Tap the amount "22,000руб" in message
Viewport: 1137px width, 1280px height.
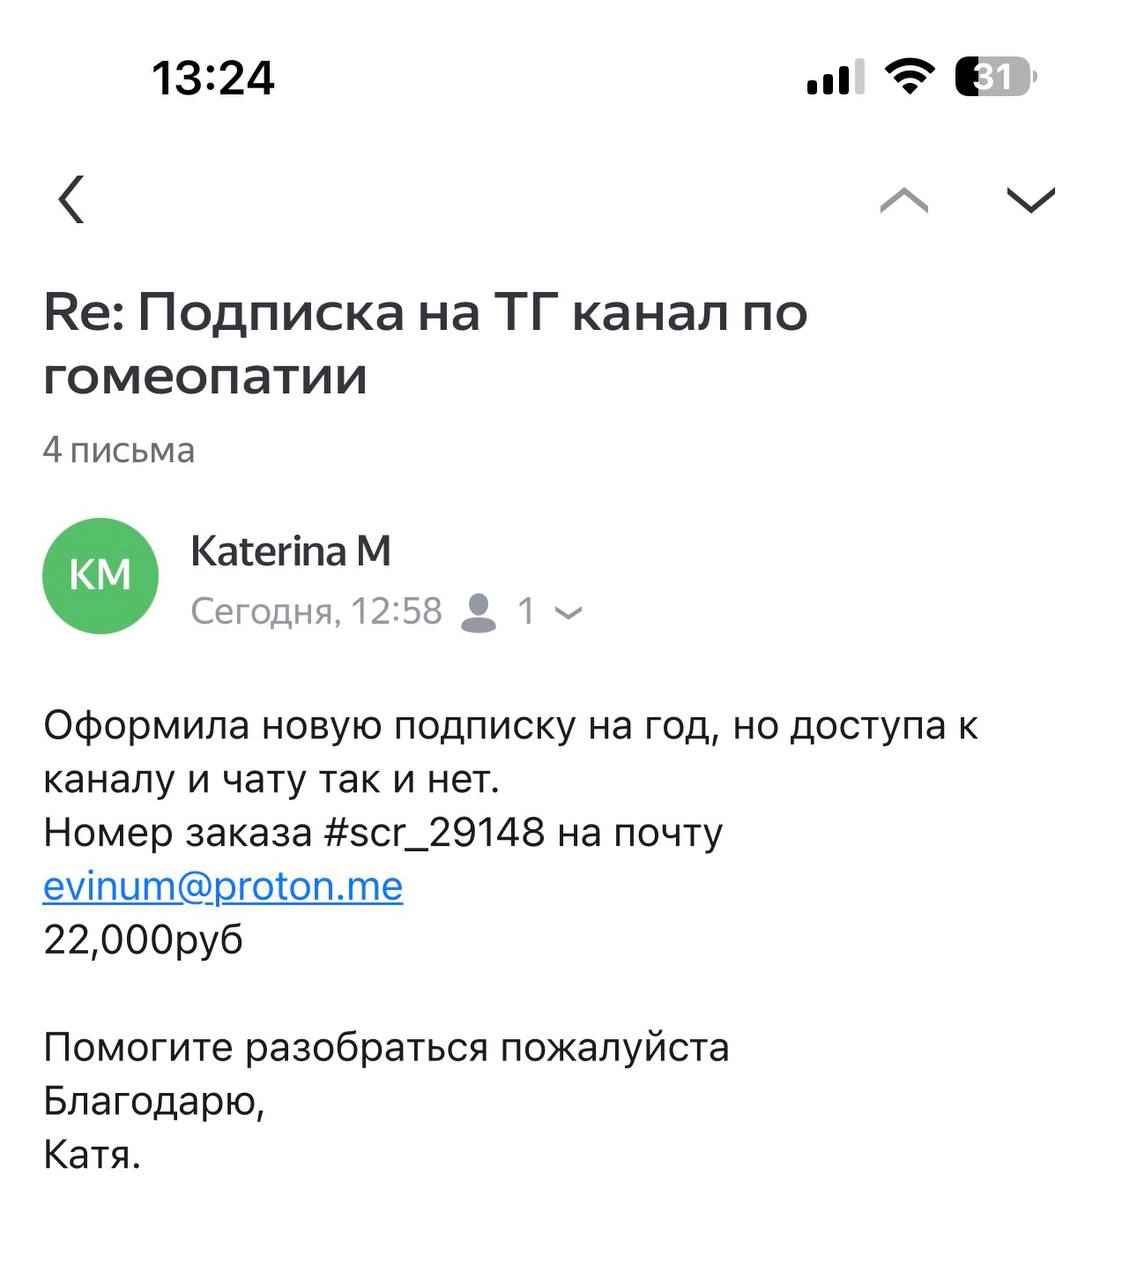tap(143, 940)
